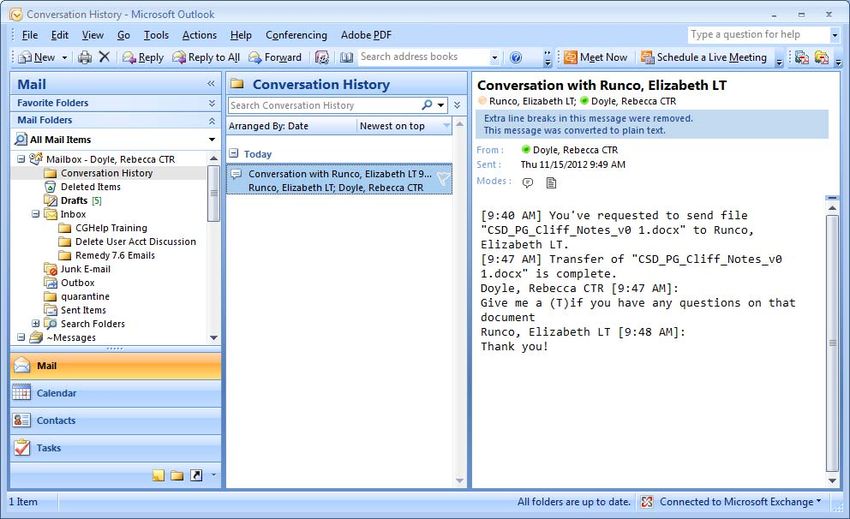Open the Adobe PDF menu
The height and width of the screenshot is (519, 850).
366,35
